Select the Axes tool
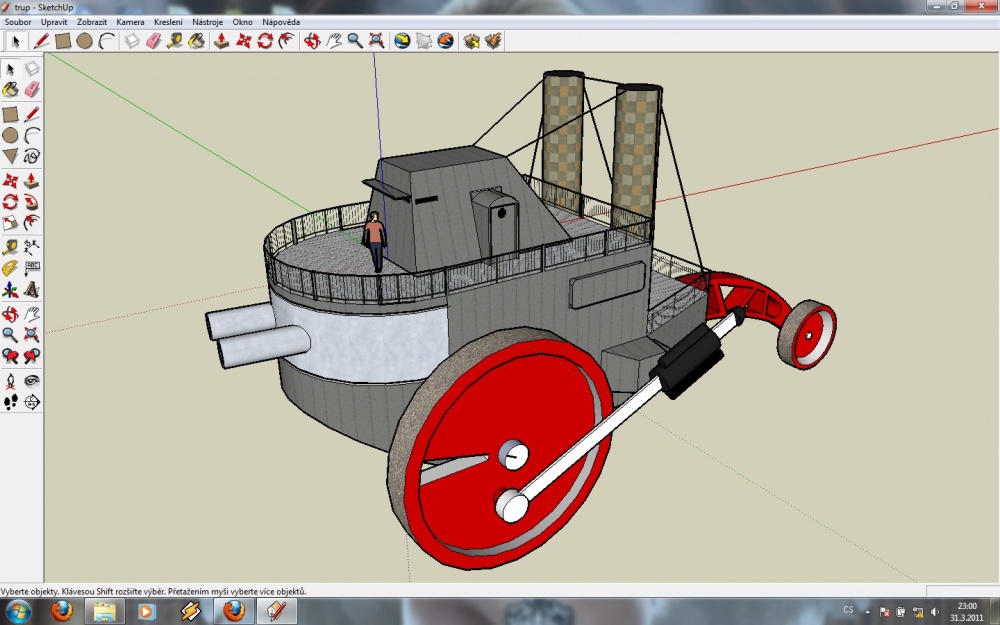The height and width of the screenshot is (625, 1000). 10,291
